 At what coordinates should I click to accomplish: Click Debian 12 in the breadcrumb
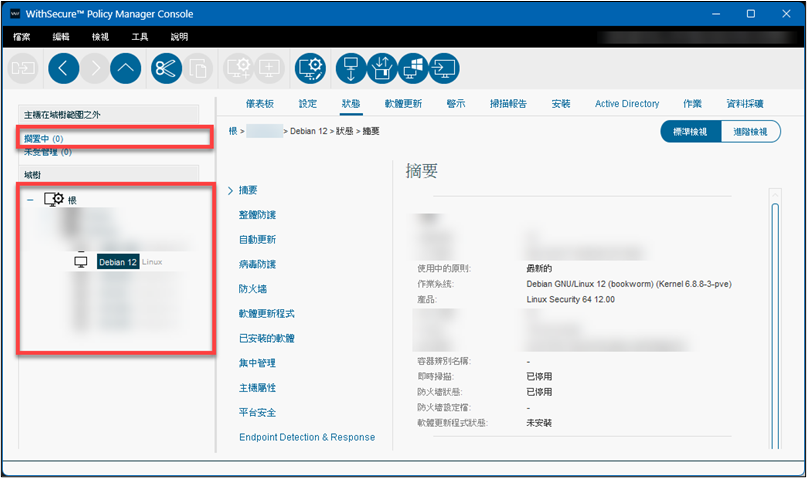pyautogui.click(x=309, y=131)
